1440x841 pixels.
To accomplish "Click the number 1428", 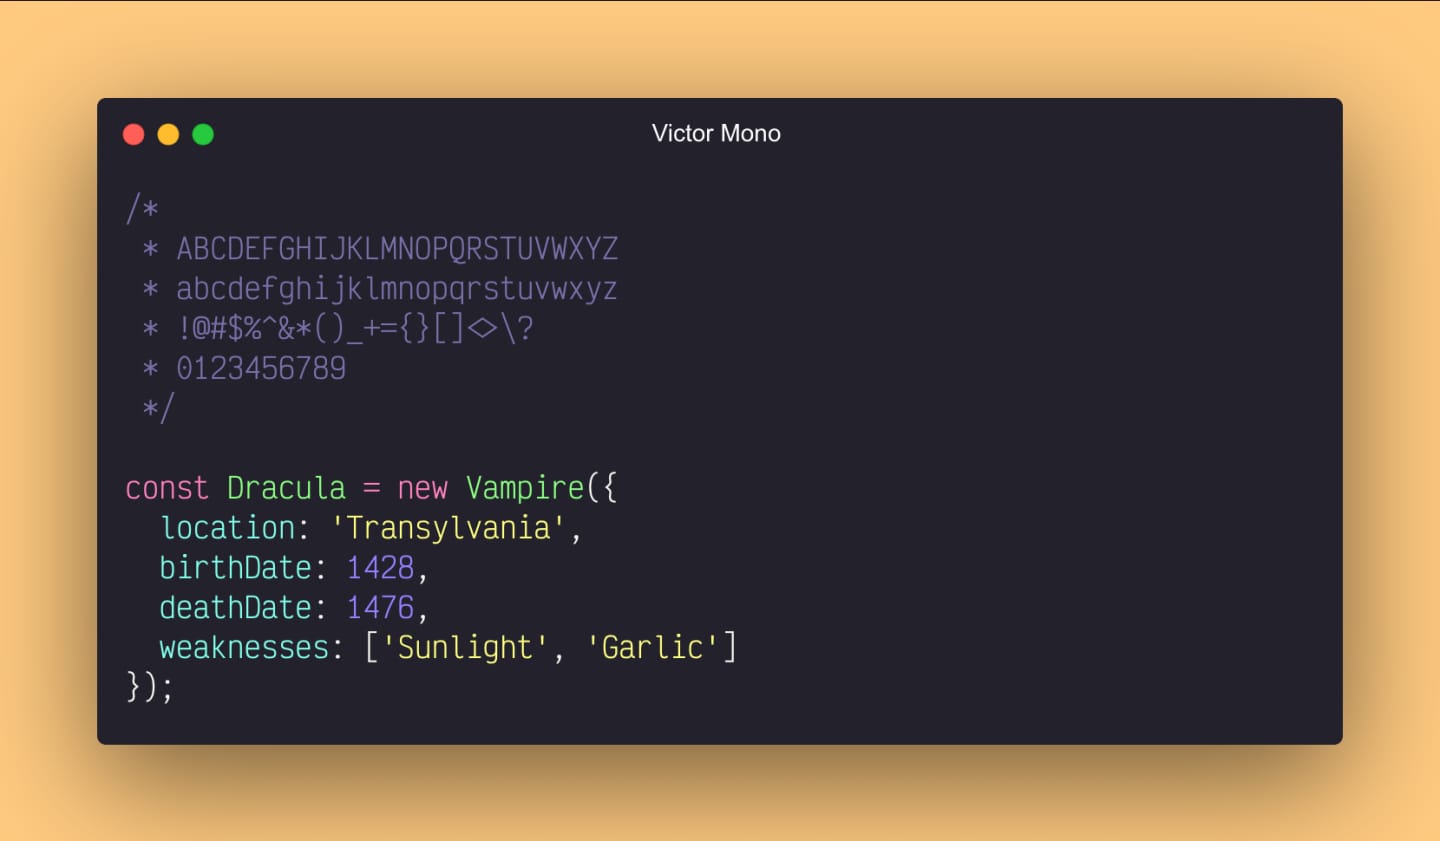I will tap(380, 568).
